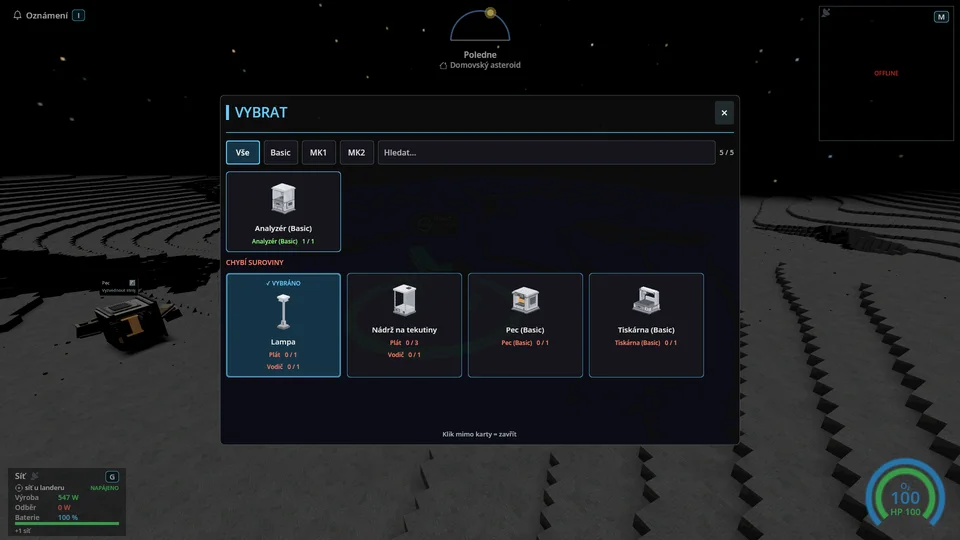Click the liquid tank icon
The width and height of the screenshot is (960, 540).
point(404,300)
